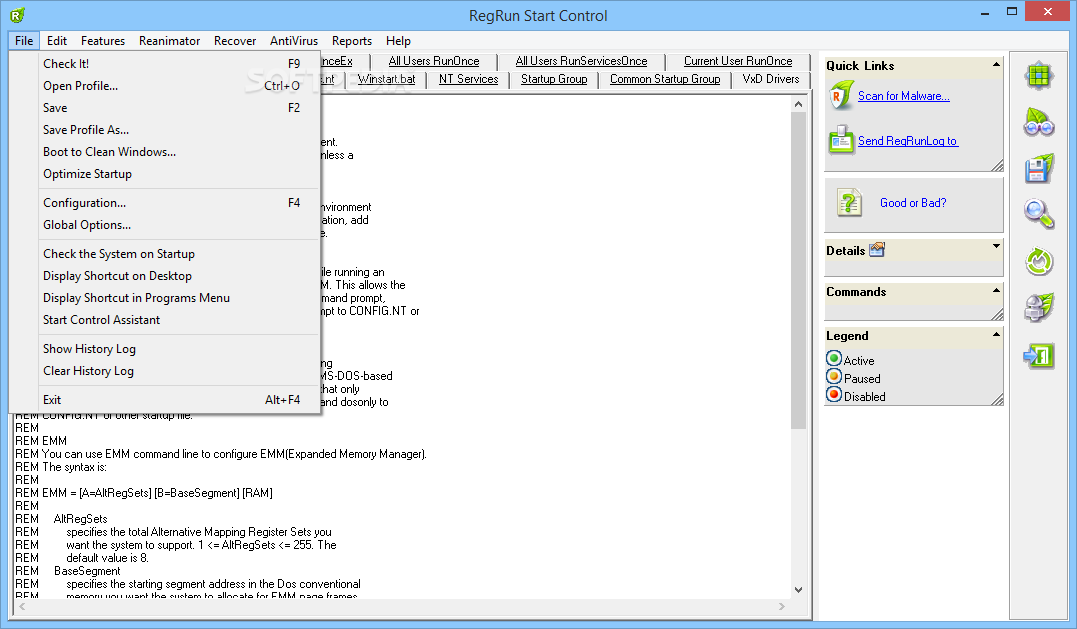
Task: Open the AntiVirus menu
Action: click(x=294, y=41)
